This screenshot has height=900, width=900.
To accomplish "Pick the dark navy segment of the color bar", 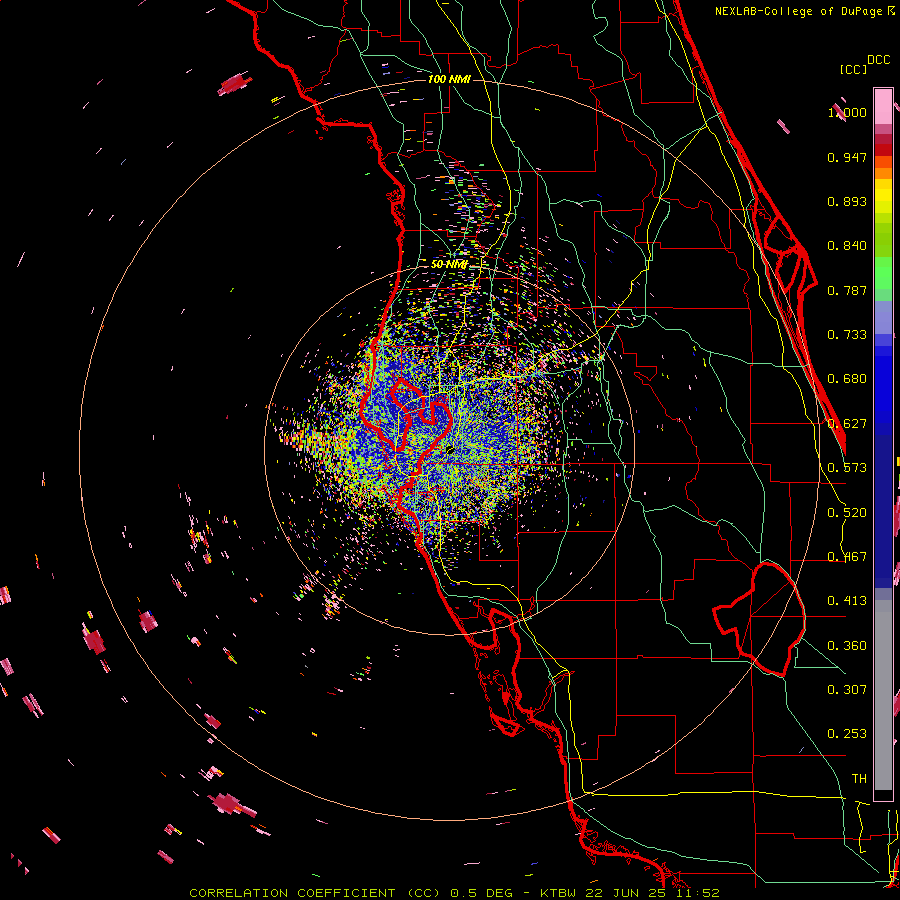I will coord(883,511).
